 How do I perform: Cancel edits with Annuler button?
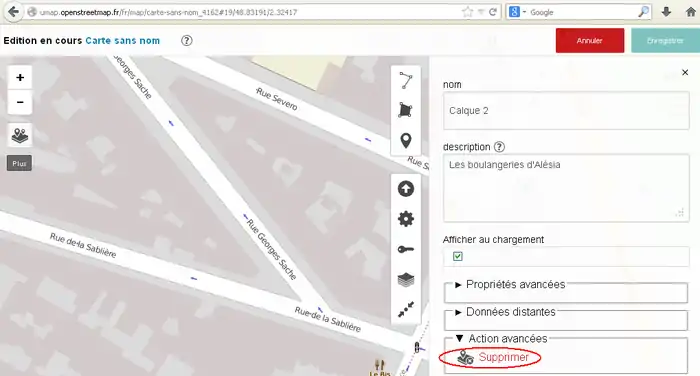[x=590, y=41]
